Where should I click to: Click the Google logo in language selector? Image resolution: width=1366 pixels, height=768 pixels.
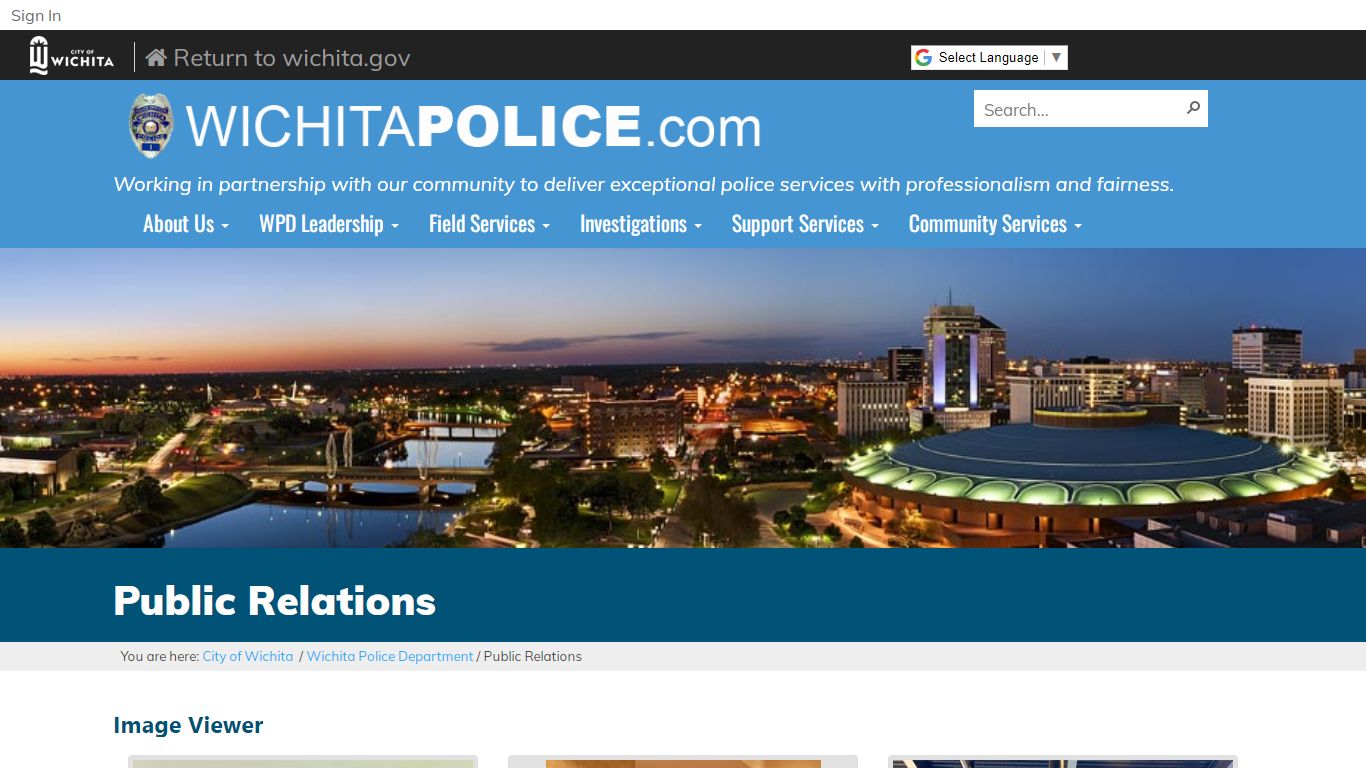pos(923,58)
